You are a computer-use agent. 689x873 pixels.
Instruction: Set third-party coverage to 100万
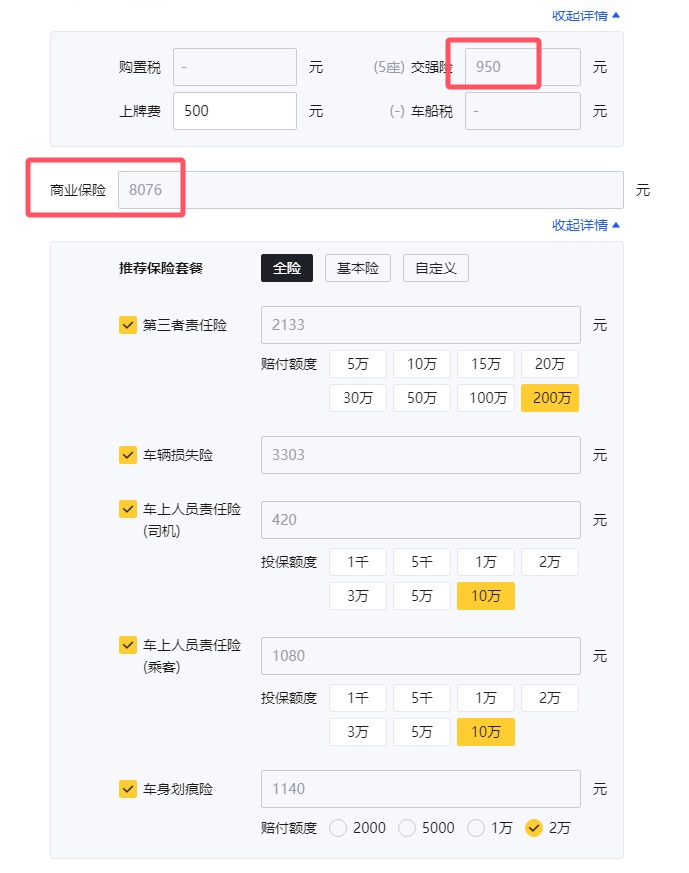(x=486, y=398)
